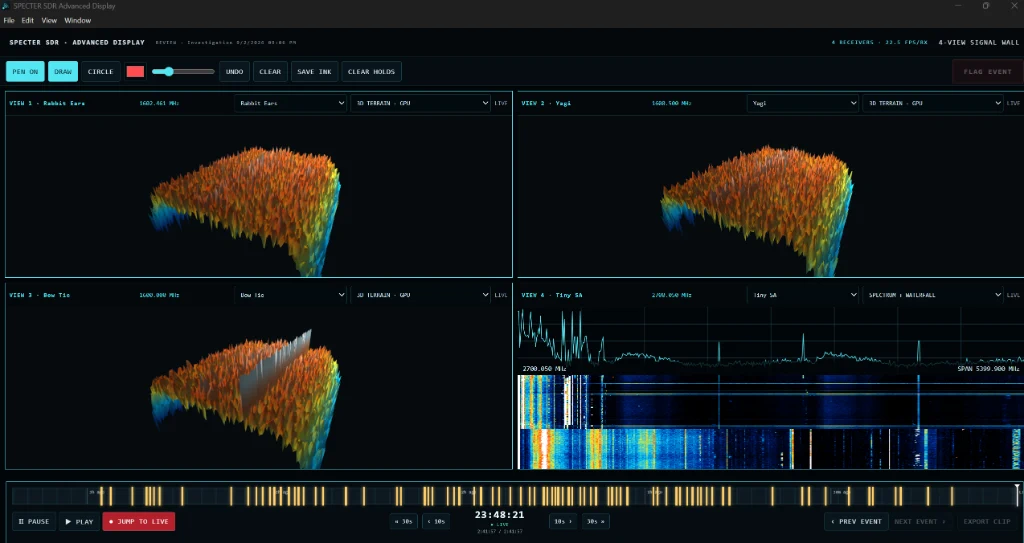This screenshot has height=543, width=1024.
Task: Open the Window menu
Action: (78, 20)
